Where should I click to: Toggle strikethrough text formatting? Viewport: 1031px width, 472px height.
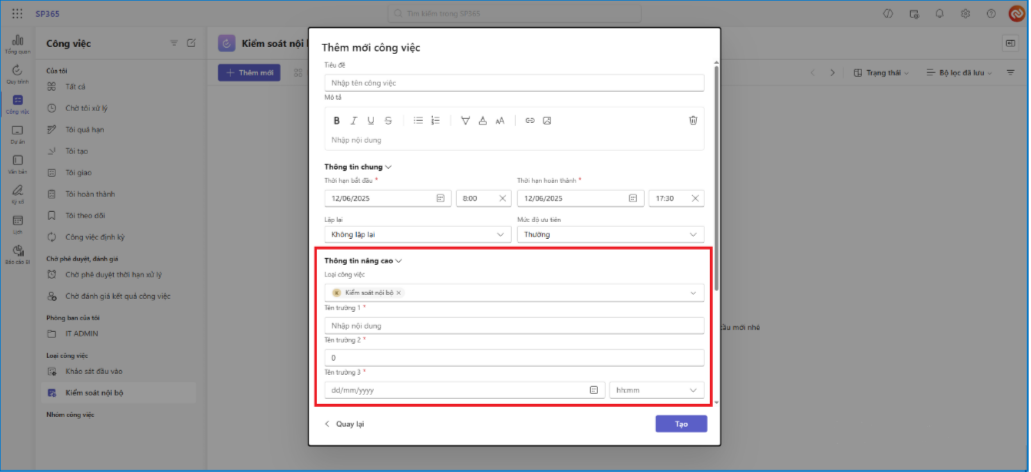[388, 120]
